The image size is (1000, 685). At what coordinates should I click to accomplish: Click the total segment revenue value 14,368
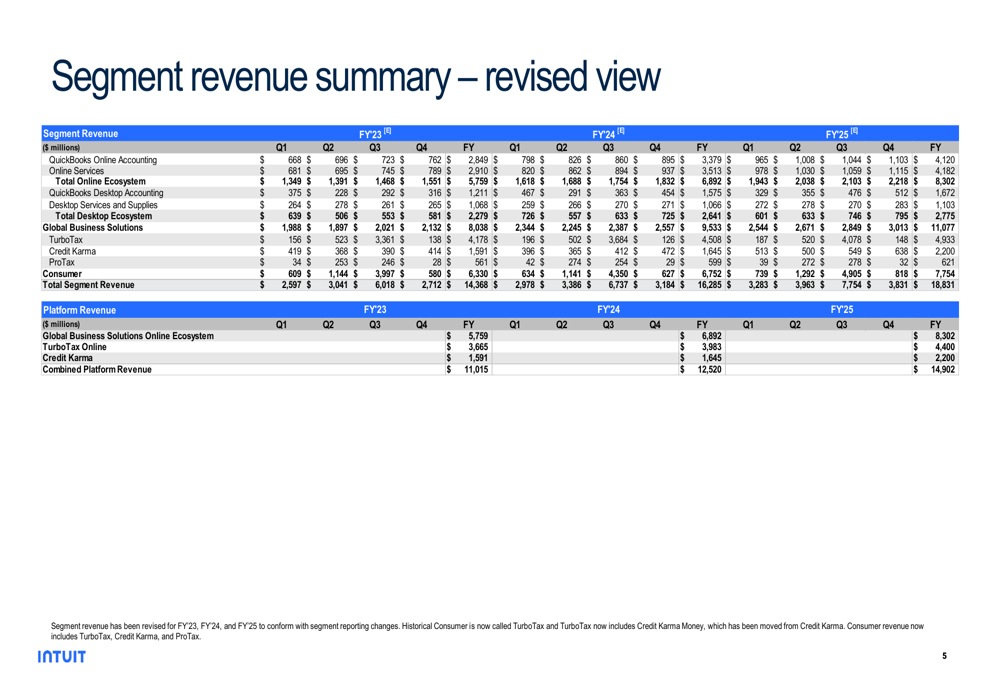(476, 285)
